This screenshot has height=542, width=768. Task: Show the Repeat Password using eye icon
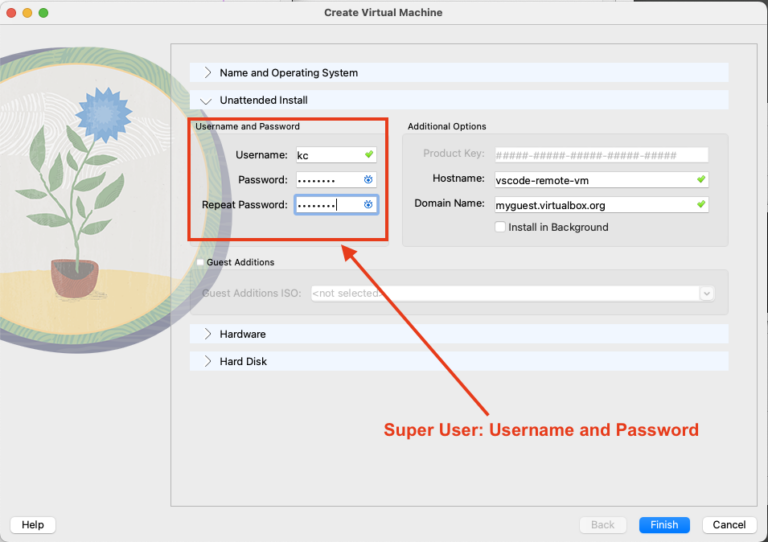coord(368,205)
